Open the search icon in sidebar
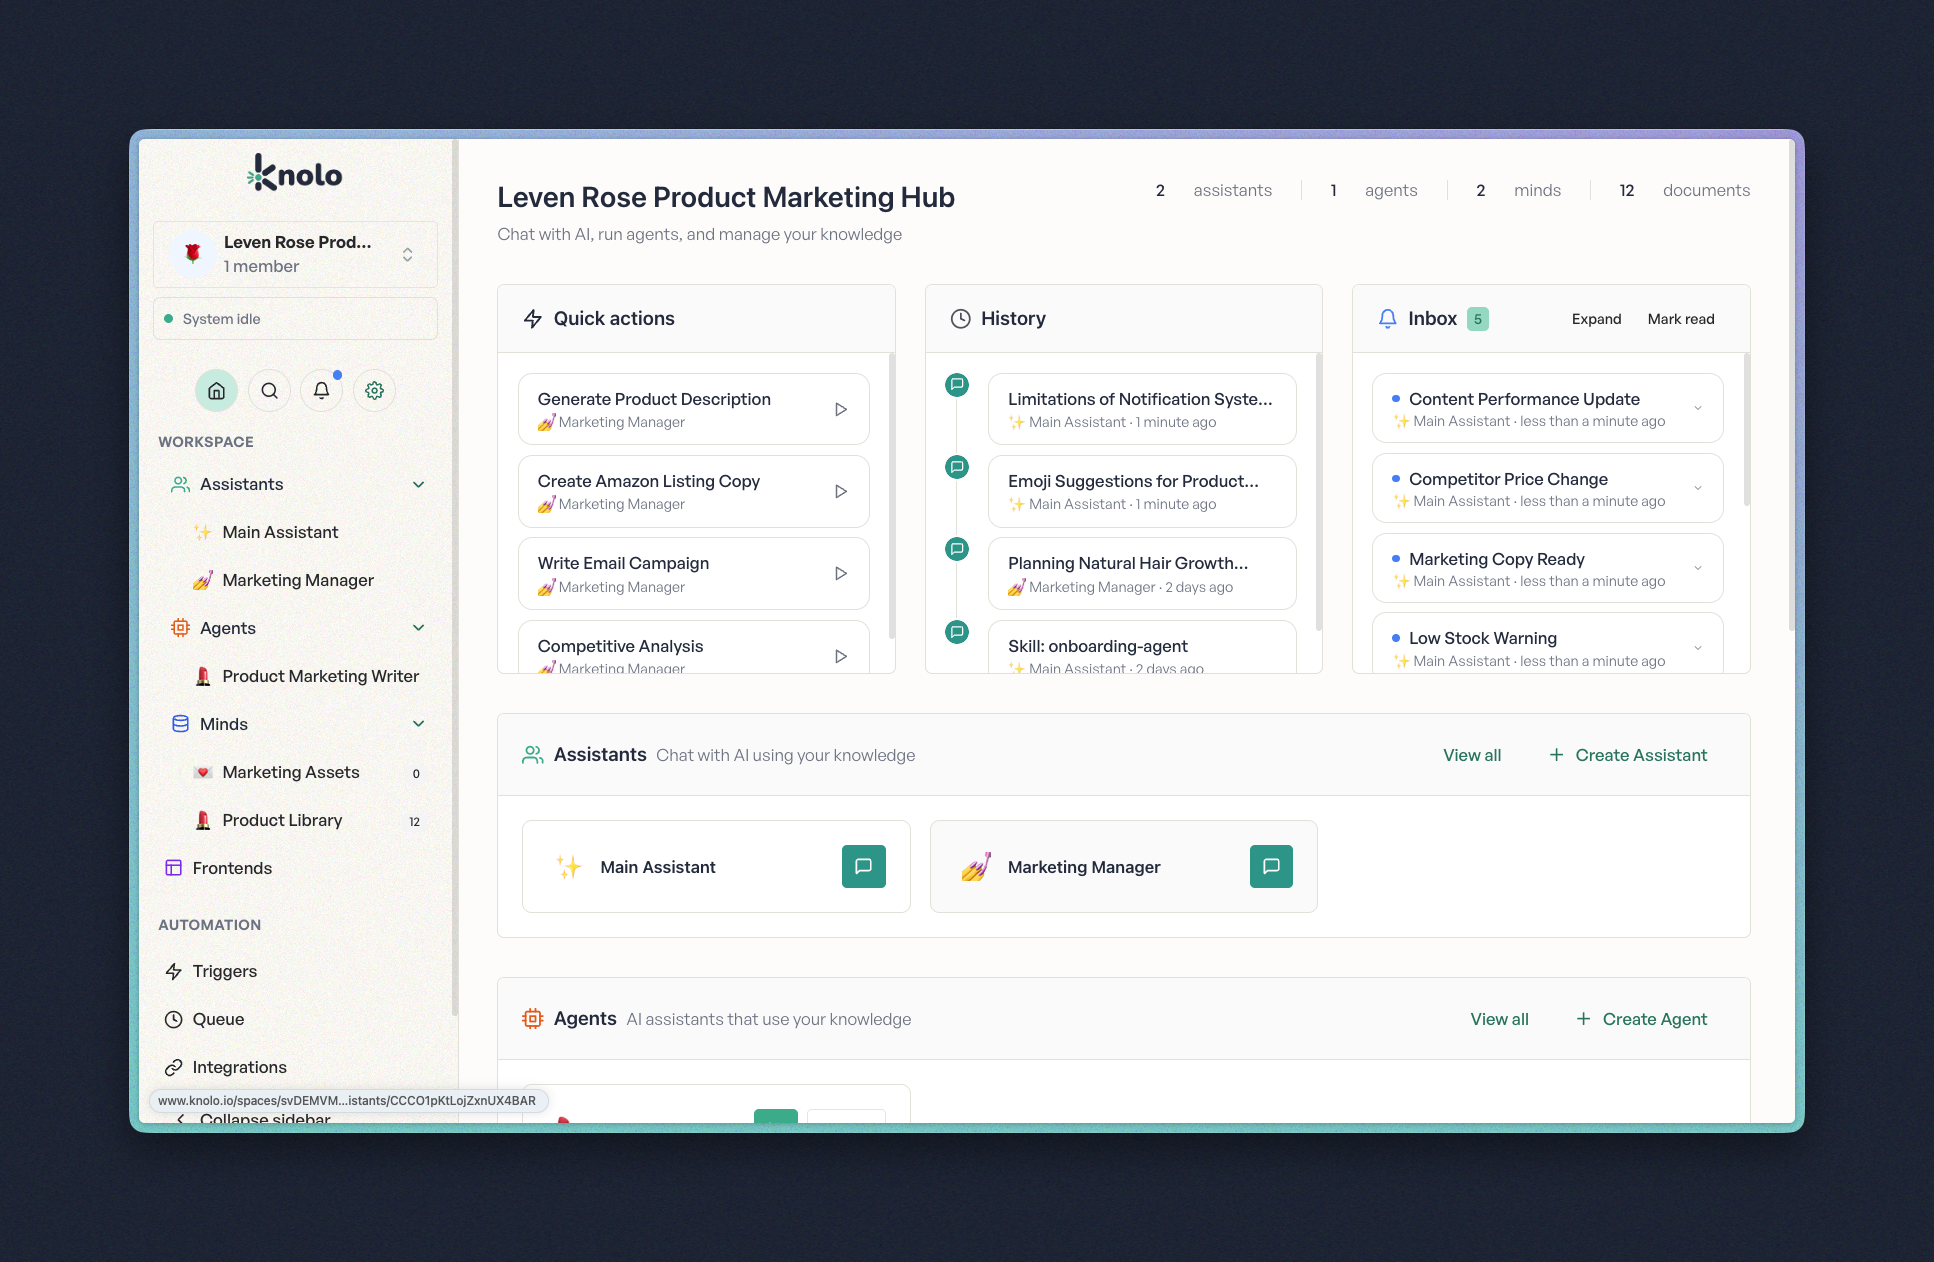 pos(269,391)
